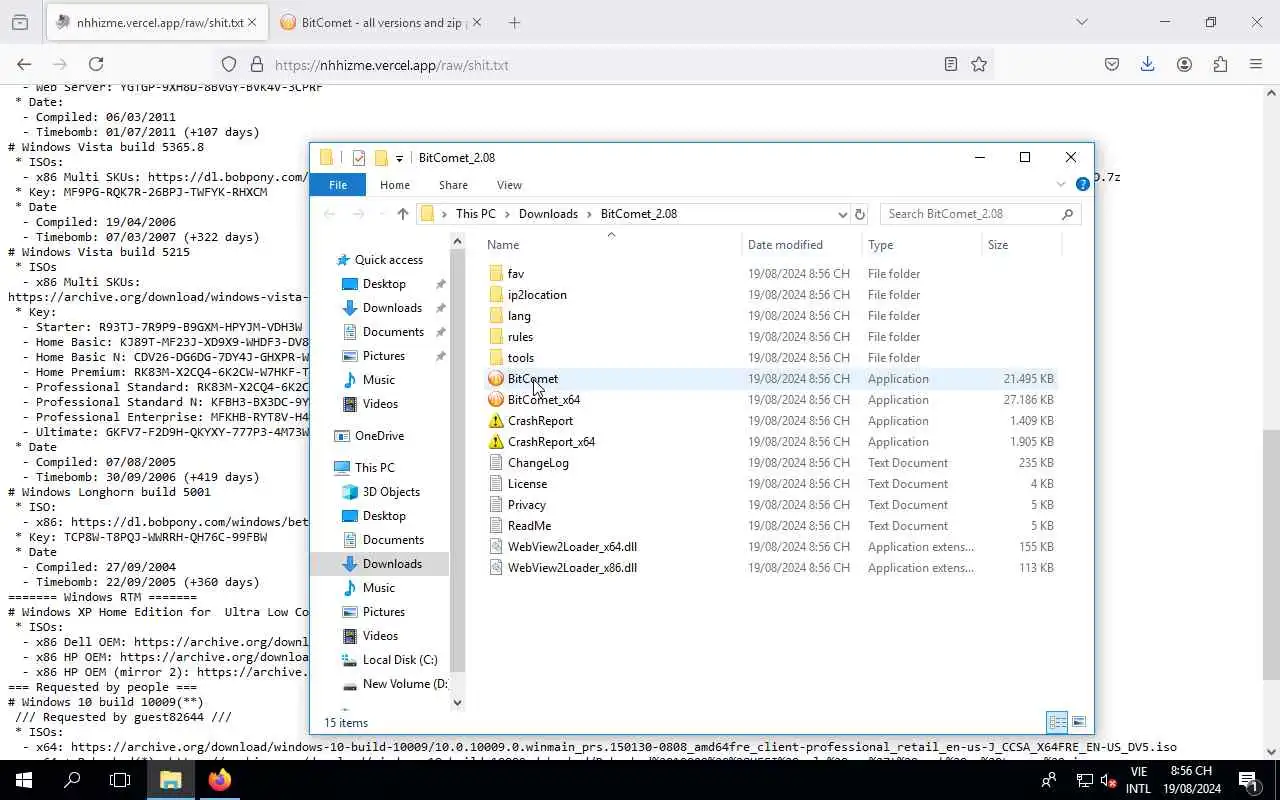Select the ReadMe text file
This screenshot has height=800, width=1280.
[529, 526]
